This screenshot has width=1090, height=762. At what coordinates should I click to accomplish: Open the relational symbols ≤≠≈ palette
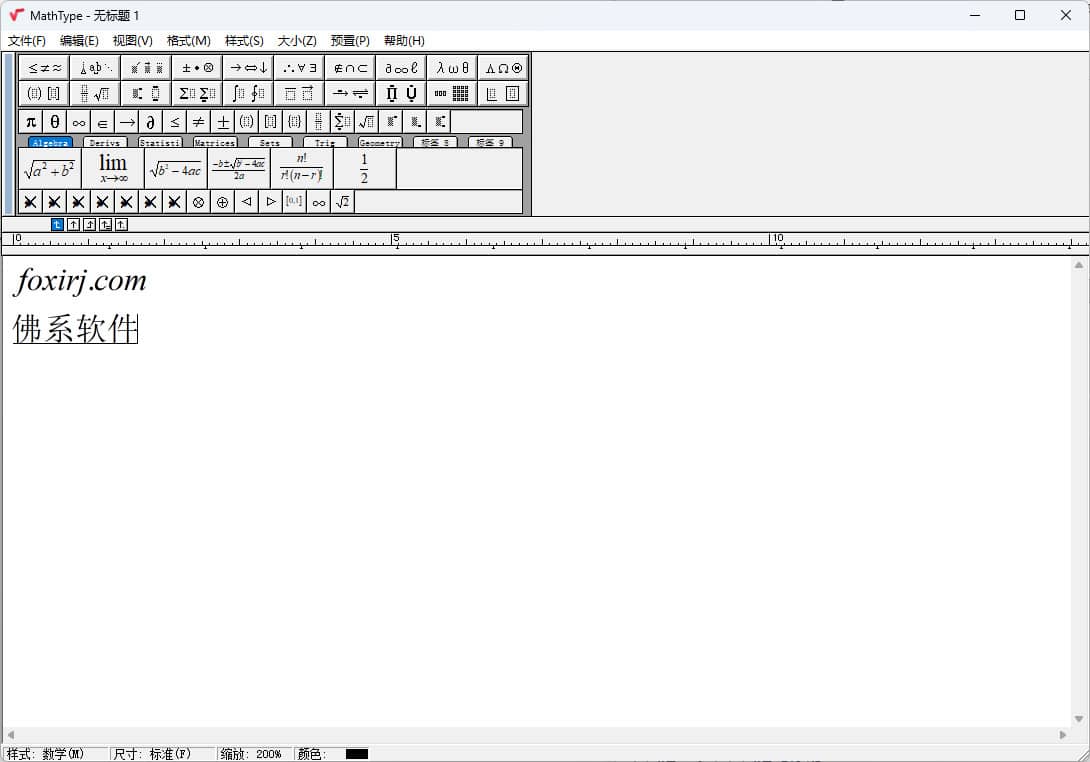[x=44, y=67]
